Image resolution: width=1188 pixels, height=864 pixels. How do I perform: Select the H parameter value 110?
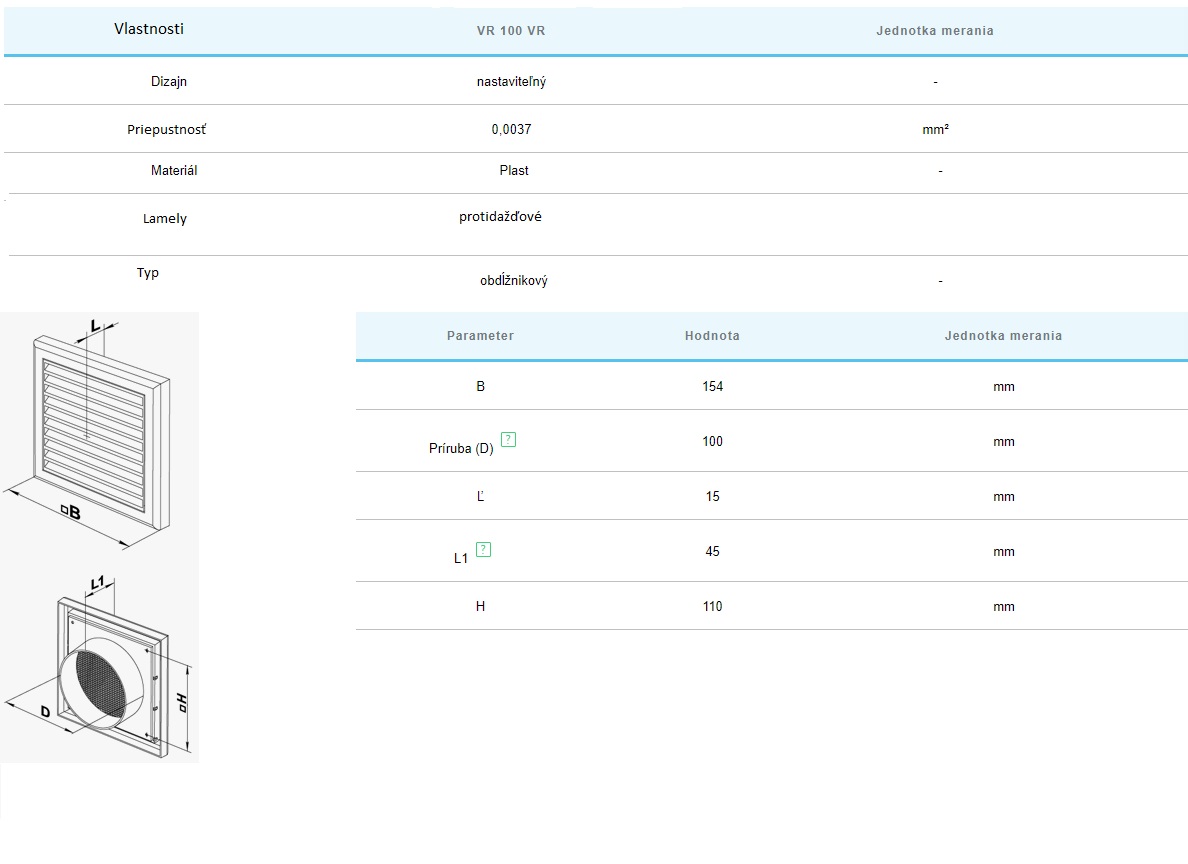(x=712, y=607)
